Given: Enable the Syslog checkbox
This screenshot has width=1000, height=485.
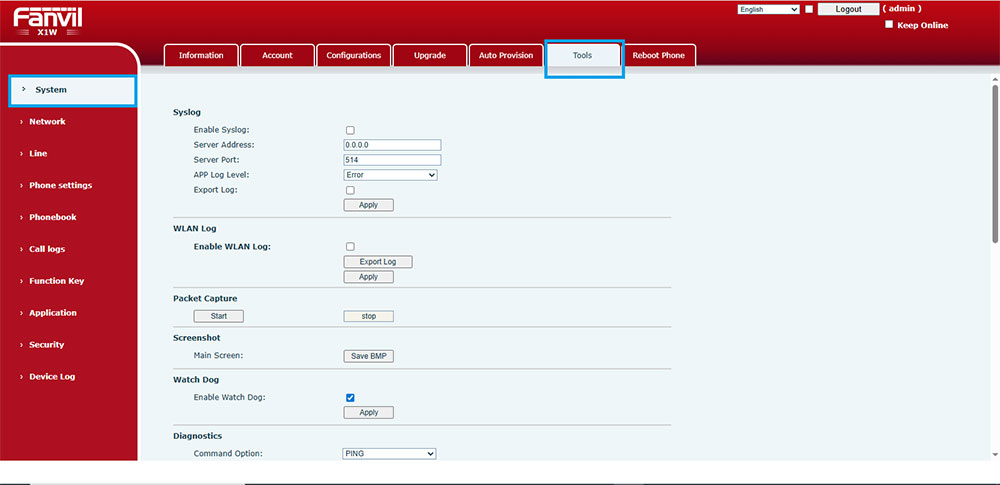Looking at the screenshot, I should tap(350, 130).
